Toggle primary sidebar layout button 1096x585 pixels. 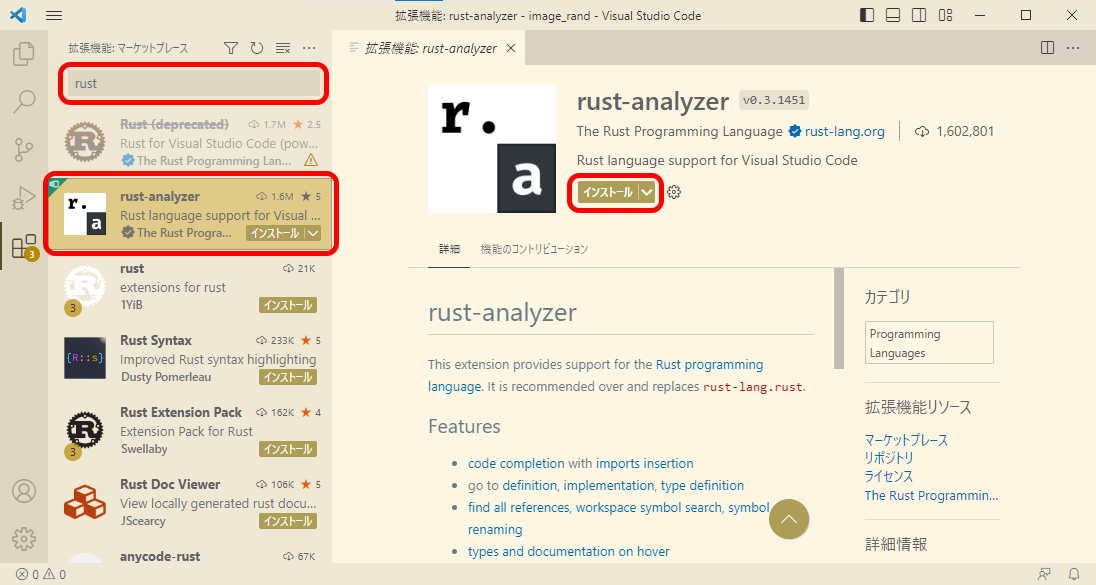tap(866, 16)
